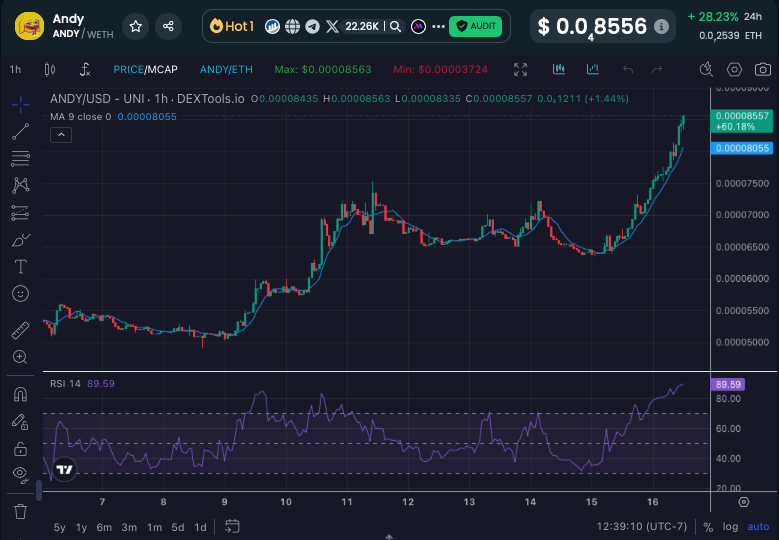Screen dimensions: 779x540
Task: Set chart range to 5d
Action: [177, 527]
